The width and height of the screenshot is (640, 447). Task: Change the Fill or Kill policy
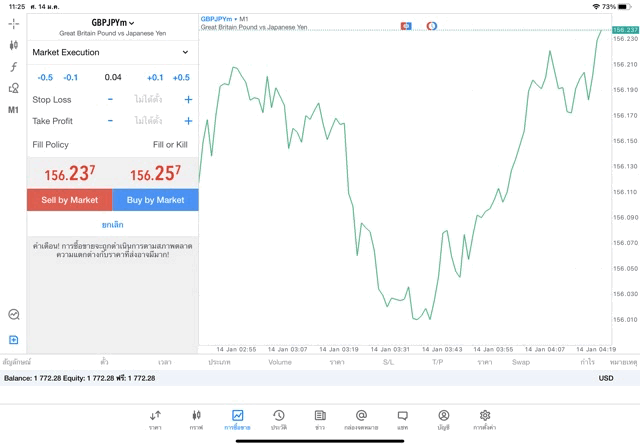pos(170,145)
